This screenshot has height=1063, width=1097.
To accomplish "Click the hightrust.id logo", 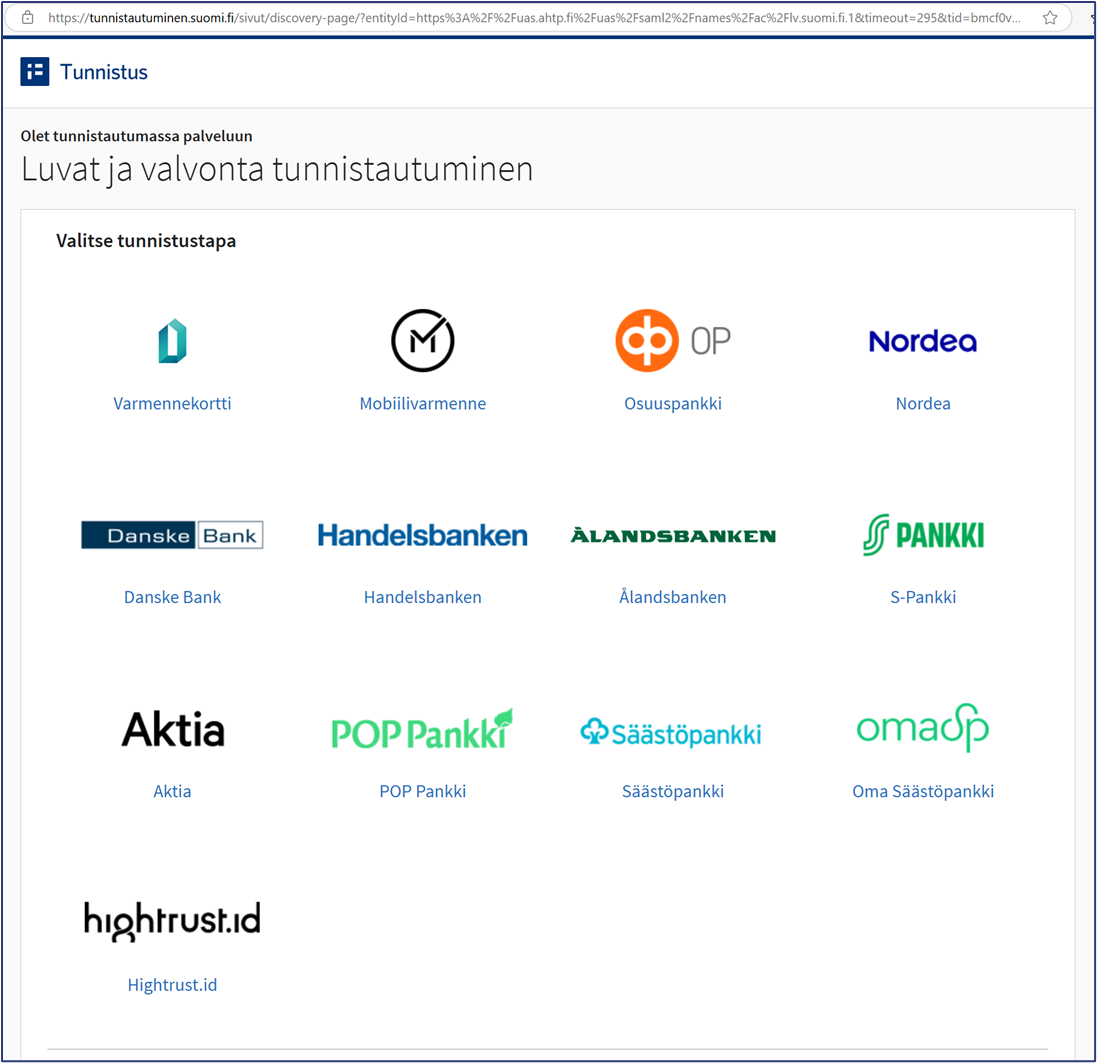I will (172, 921).
